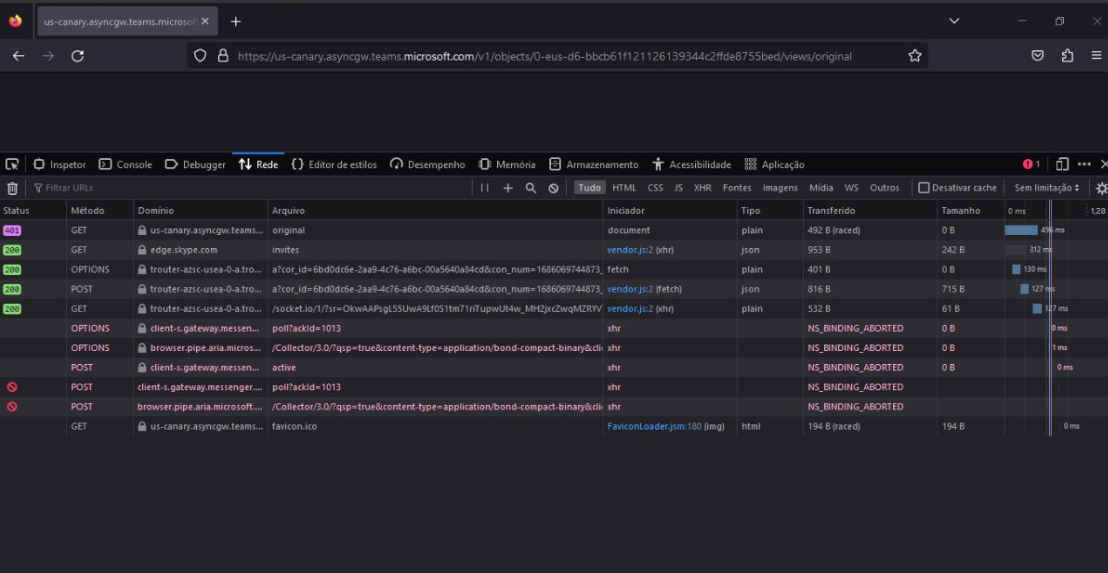Open the FaviconLoader.jsm:180 initiator link

click(654, 426)
